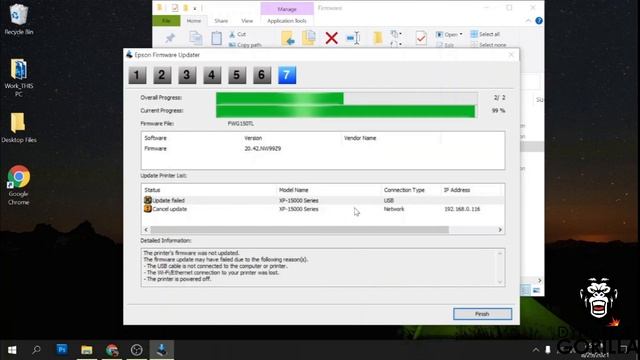This screenshot has height=360, width=640.
Task: Click Detailed Information scroll up arrow
Action: click(x=500, y=253)
